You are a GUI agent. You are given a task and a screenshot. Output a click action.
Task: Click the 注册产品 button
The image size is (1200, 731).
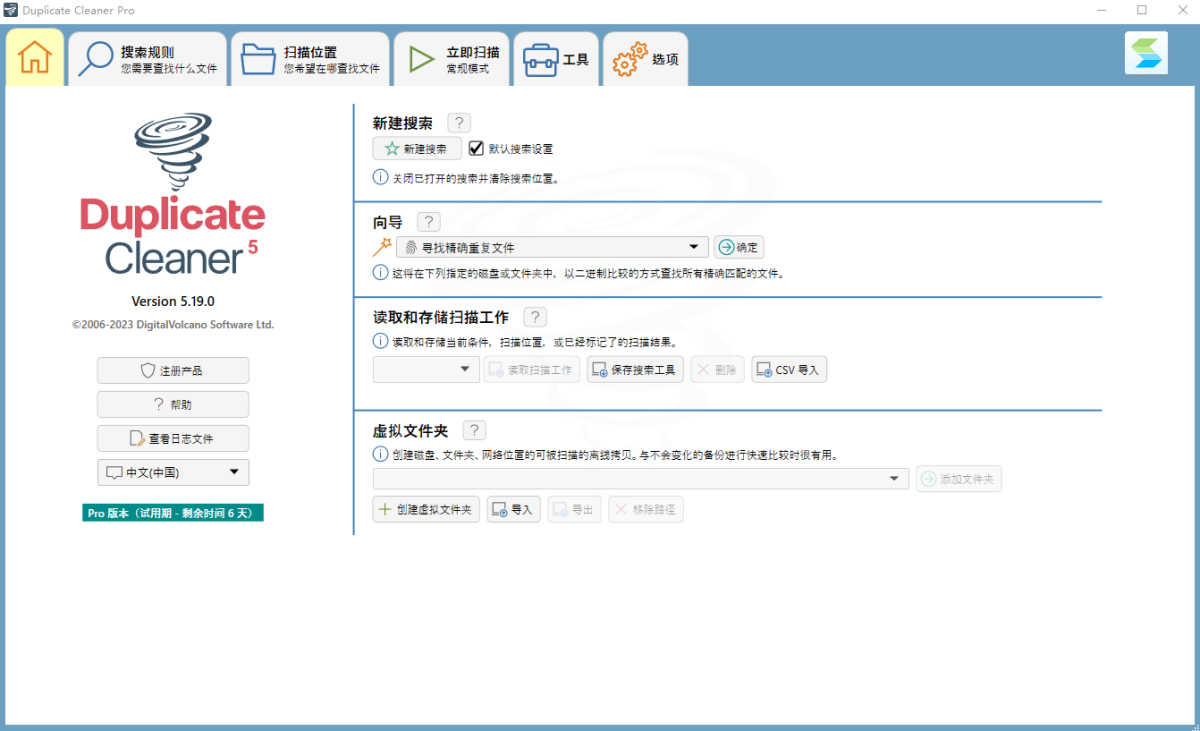click(173, 370)
